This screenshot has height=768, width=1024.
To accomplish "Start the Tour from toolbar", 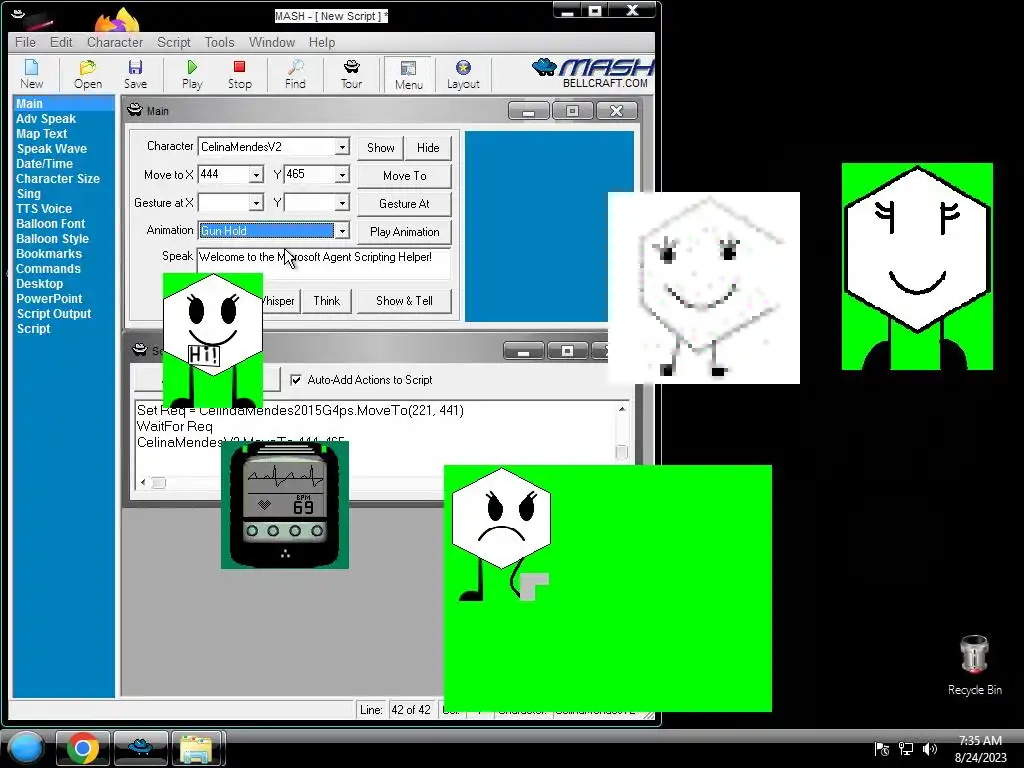I will pos(351,74).
